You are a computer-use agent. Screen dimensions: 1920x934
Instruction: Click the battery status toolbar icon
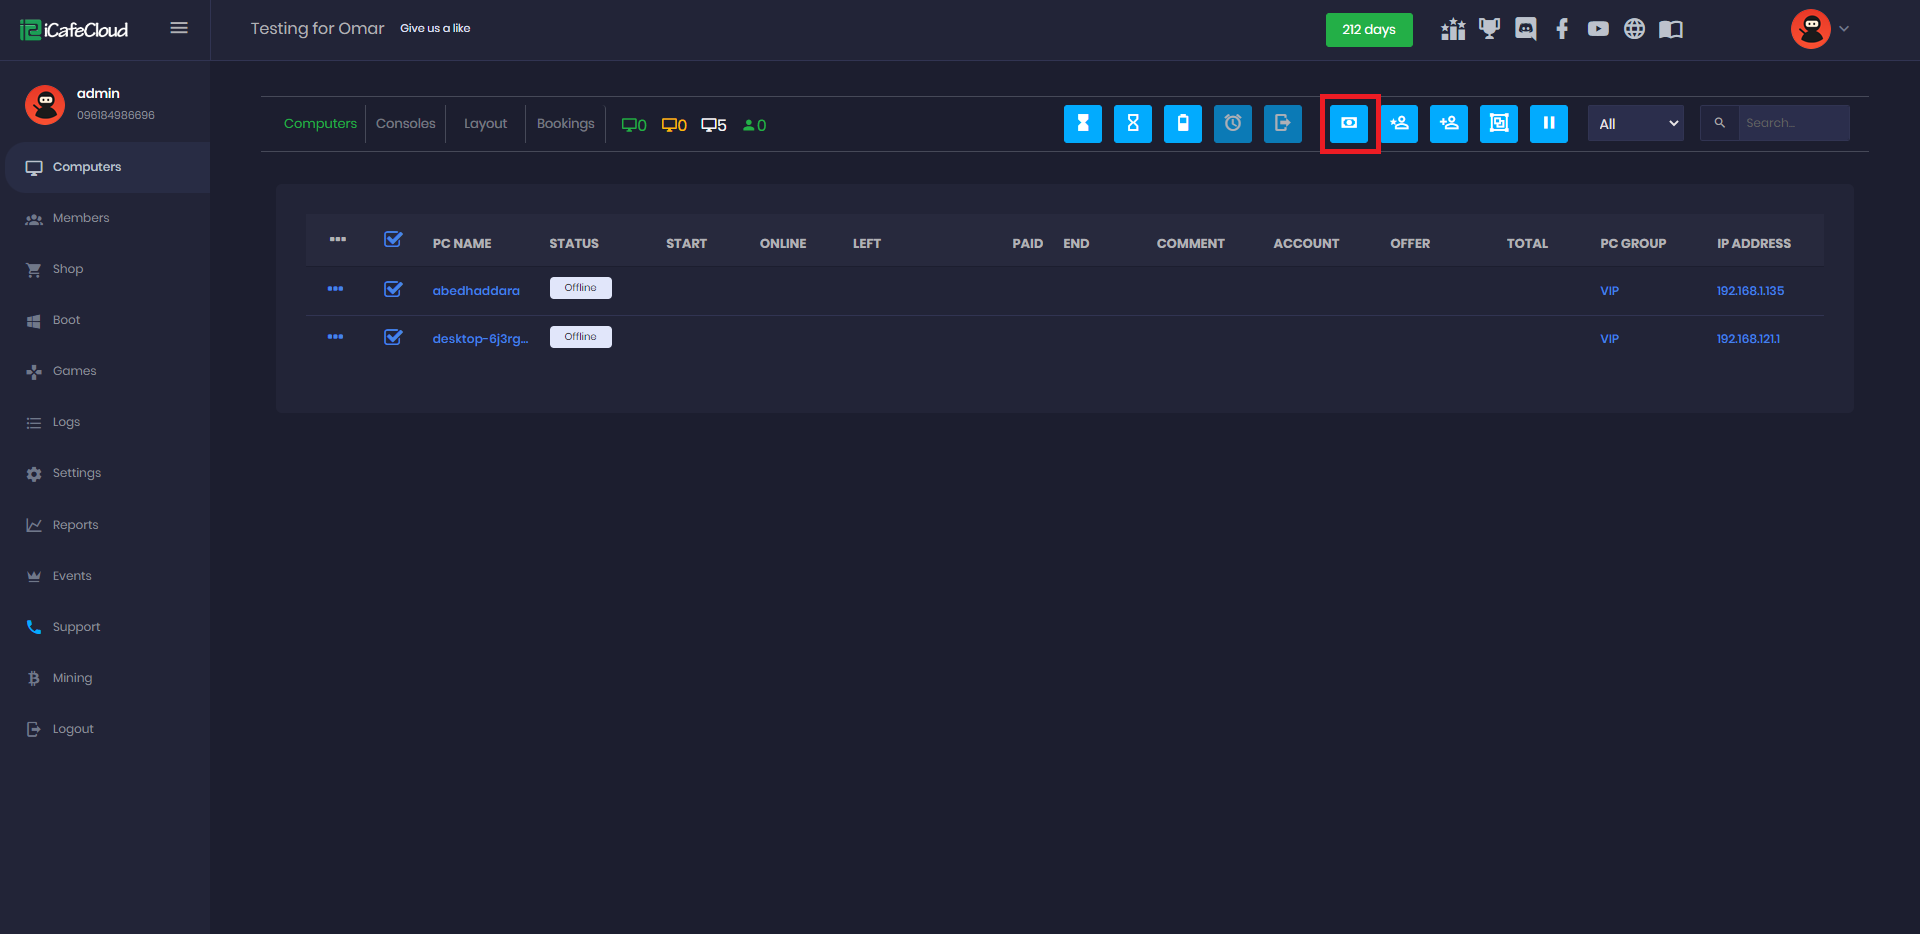tap(1183, 123)
